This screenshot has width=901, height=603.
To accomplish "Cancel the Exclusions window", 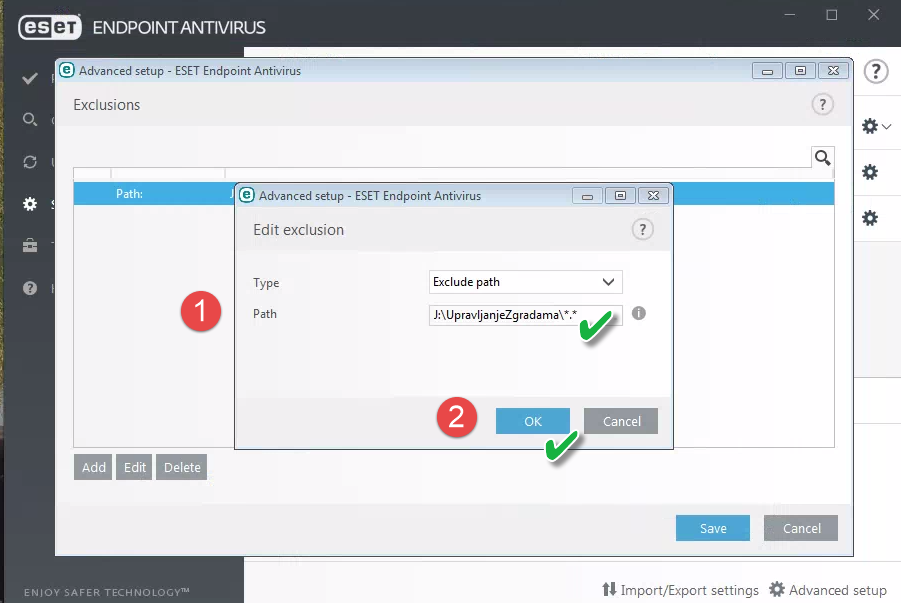I will [x=801, y=528].
